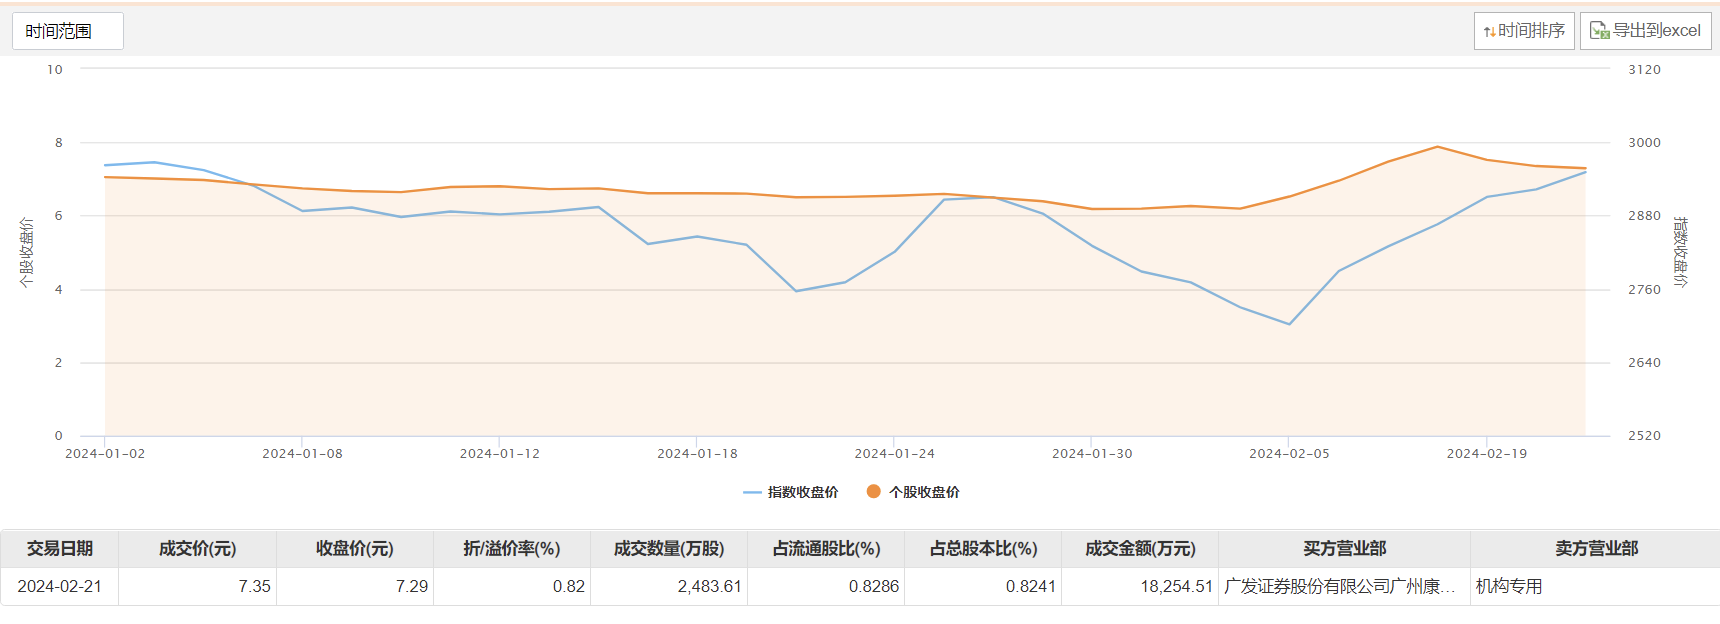Toggle the 指数收盘价 legend series
This screenshot has height=624, width=1720.
tap(791, 492)
